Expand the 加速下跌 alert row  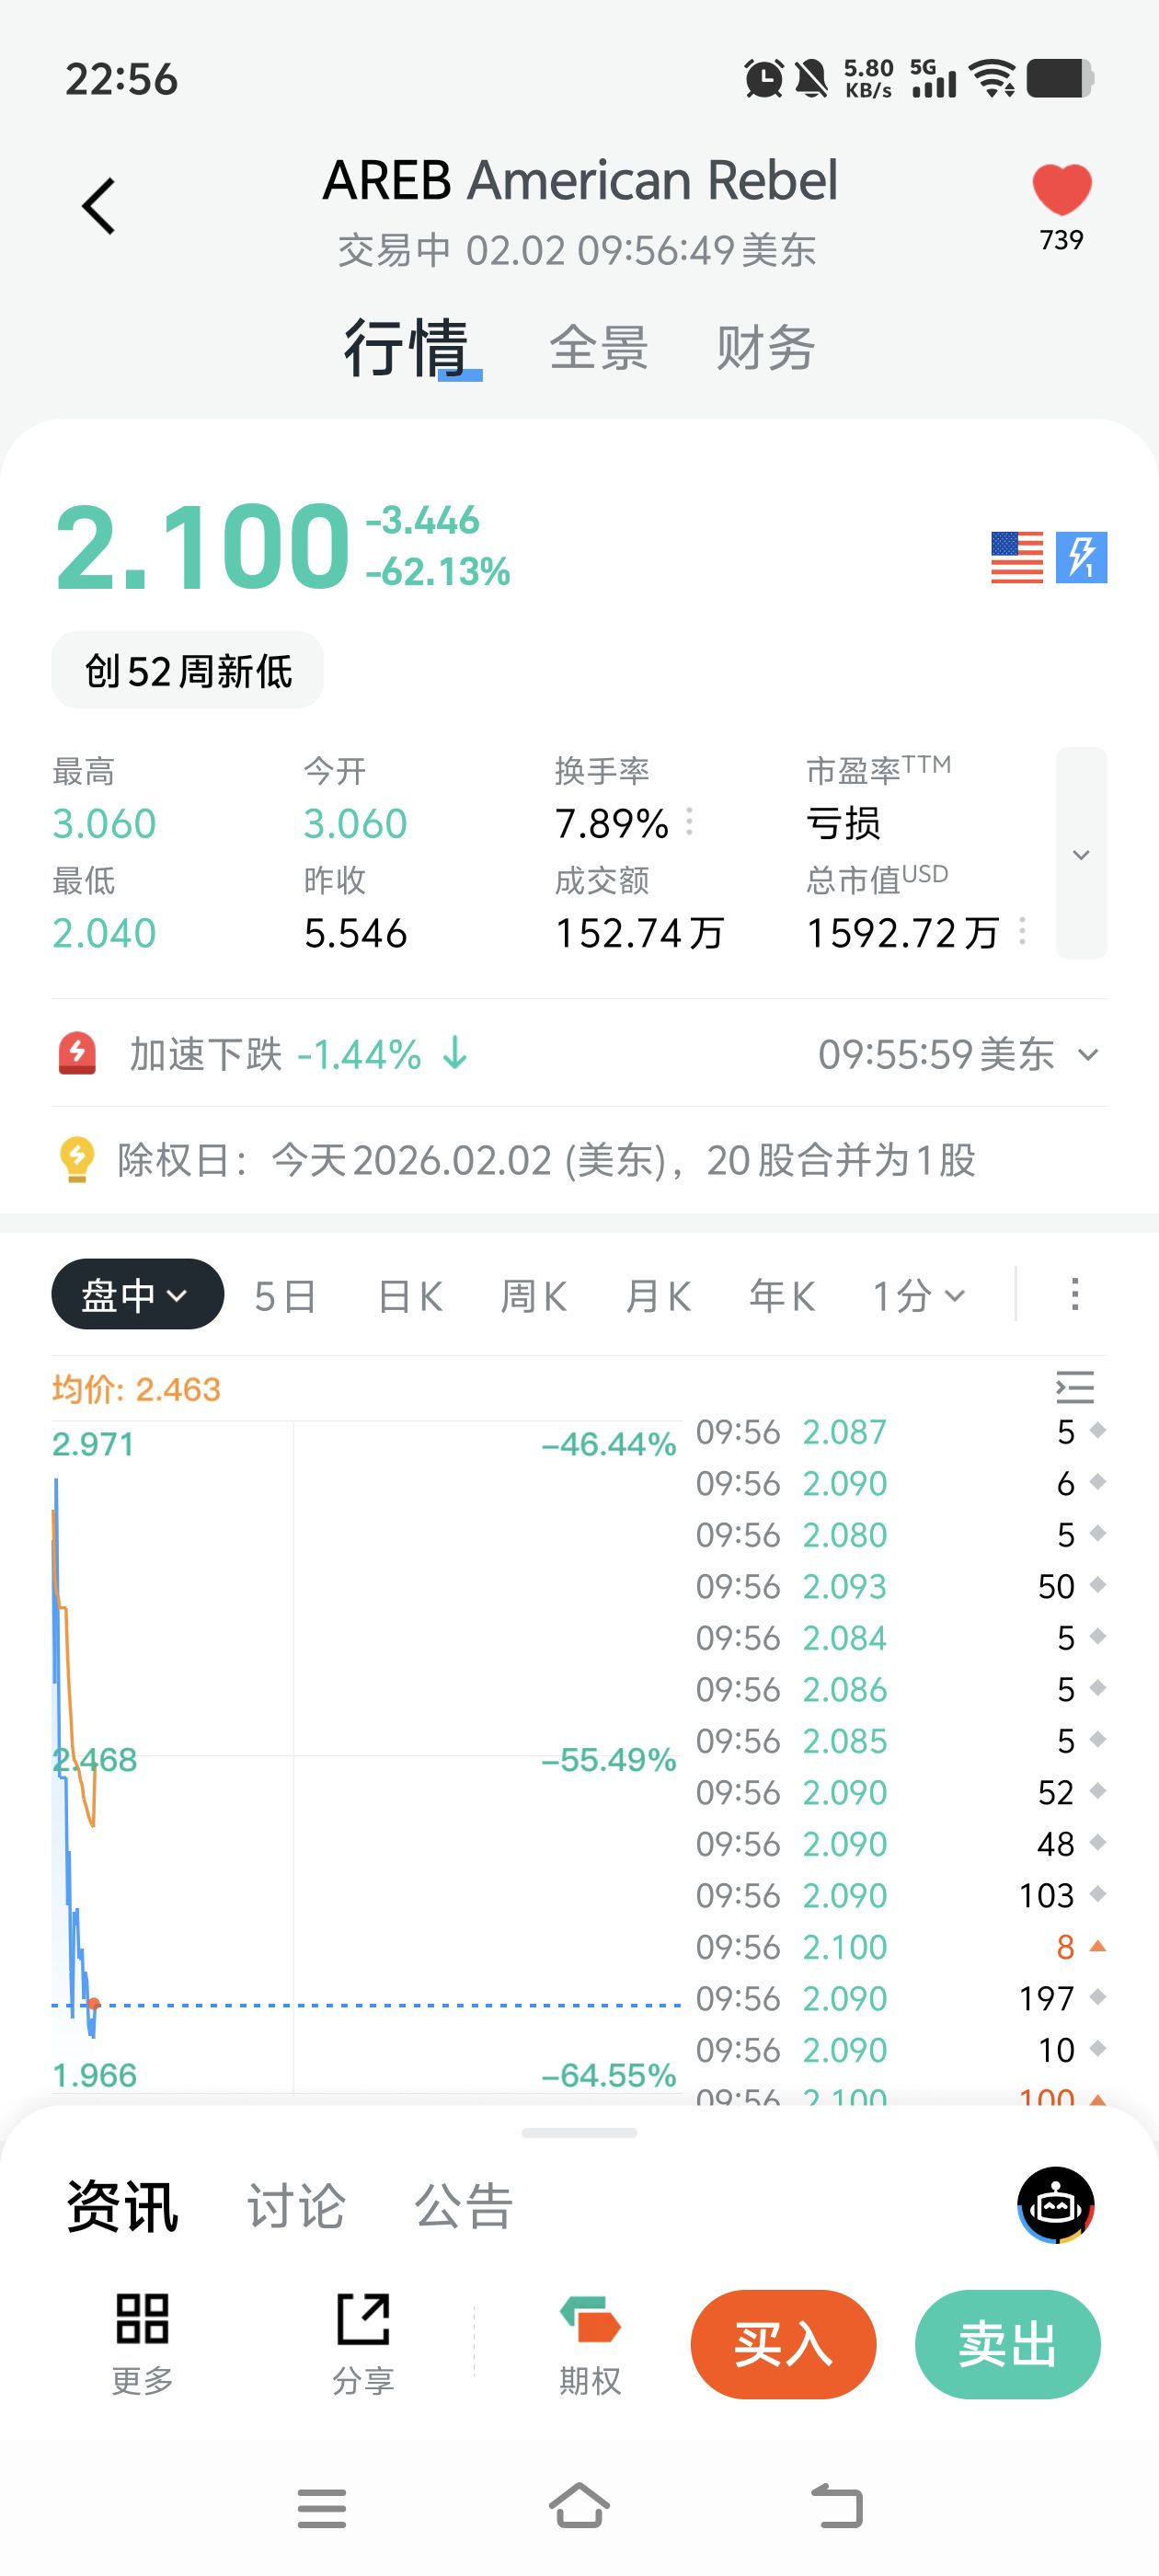[x=1088, y=1054]
